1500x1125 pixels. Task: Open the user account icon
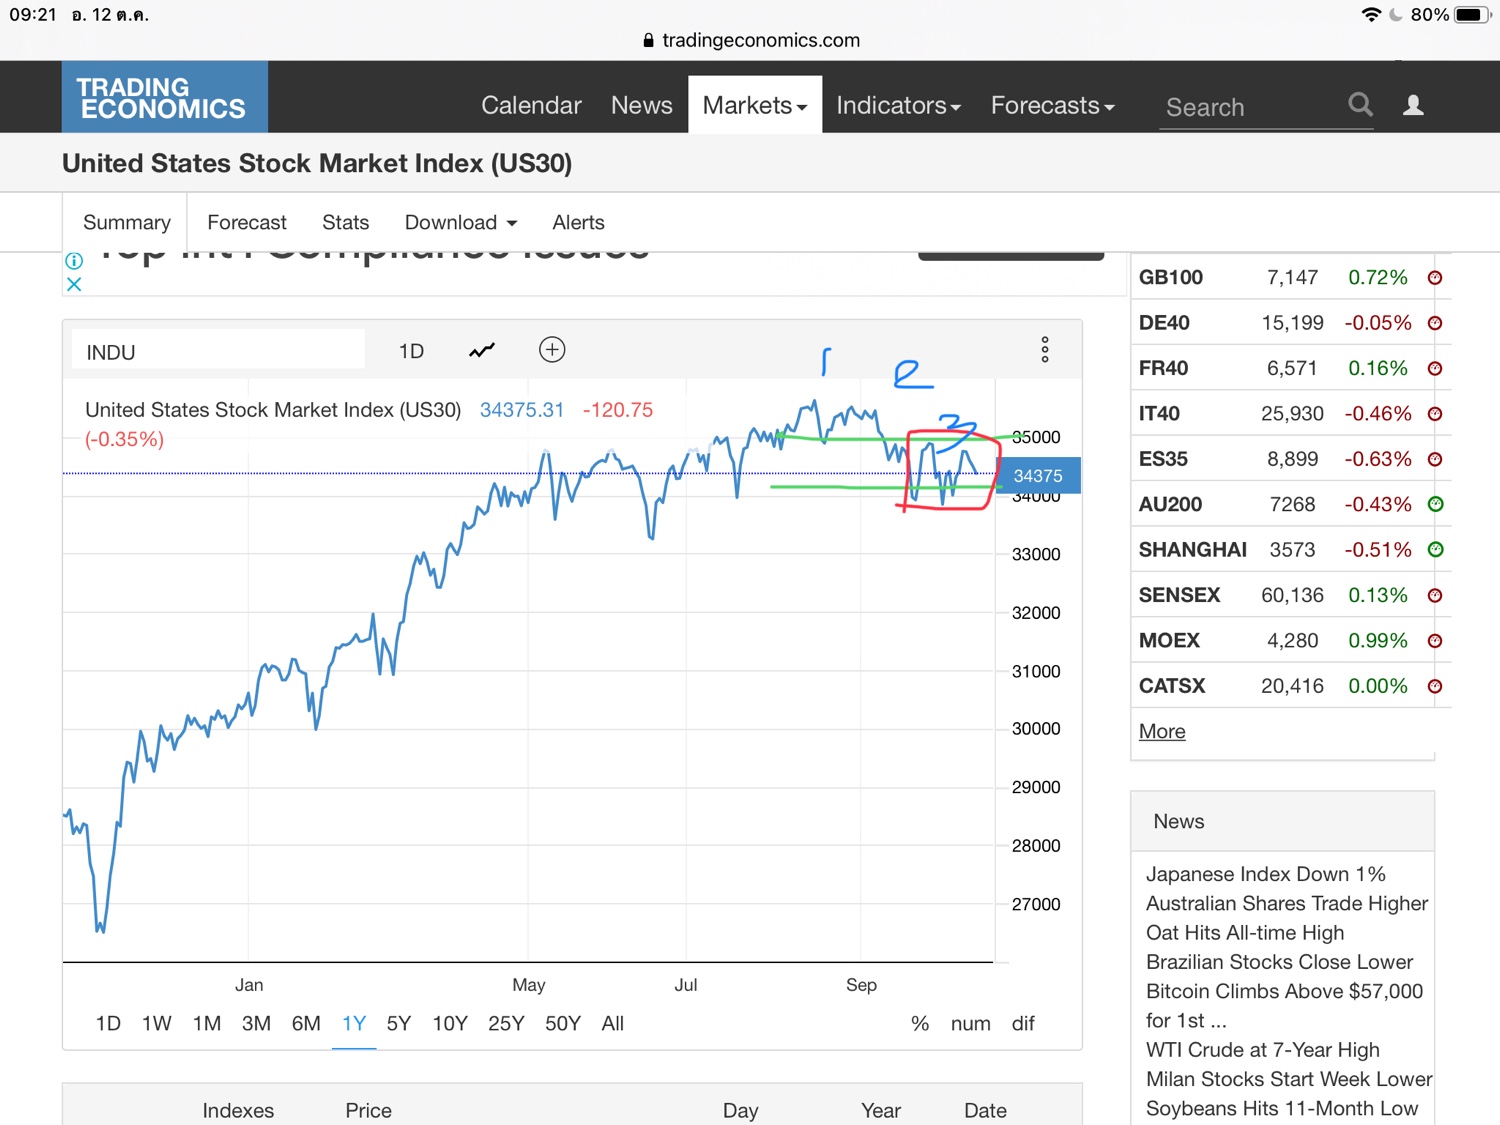point(1413,105)
